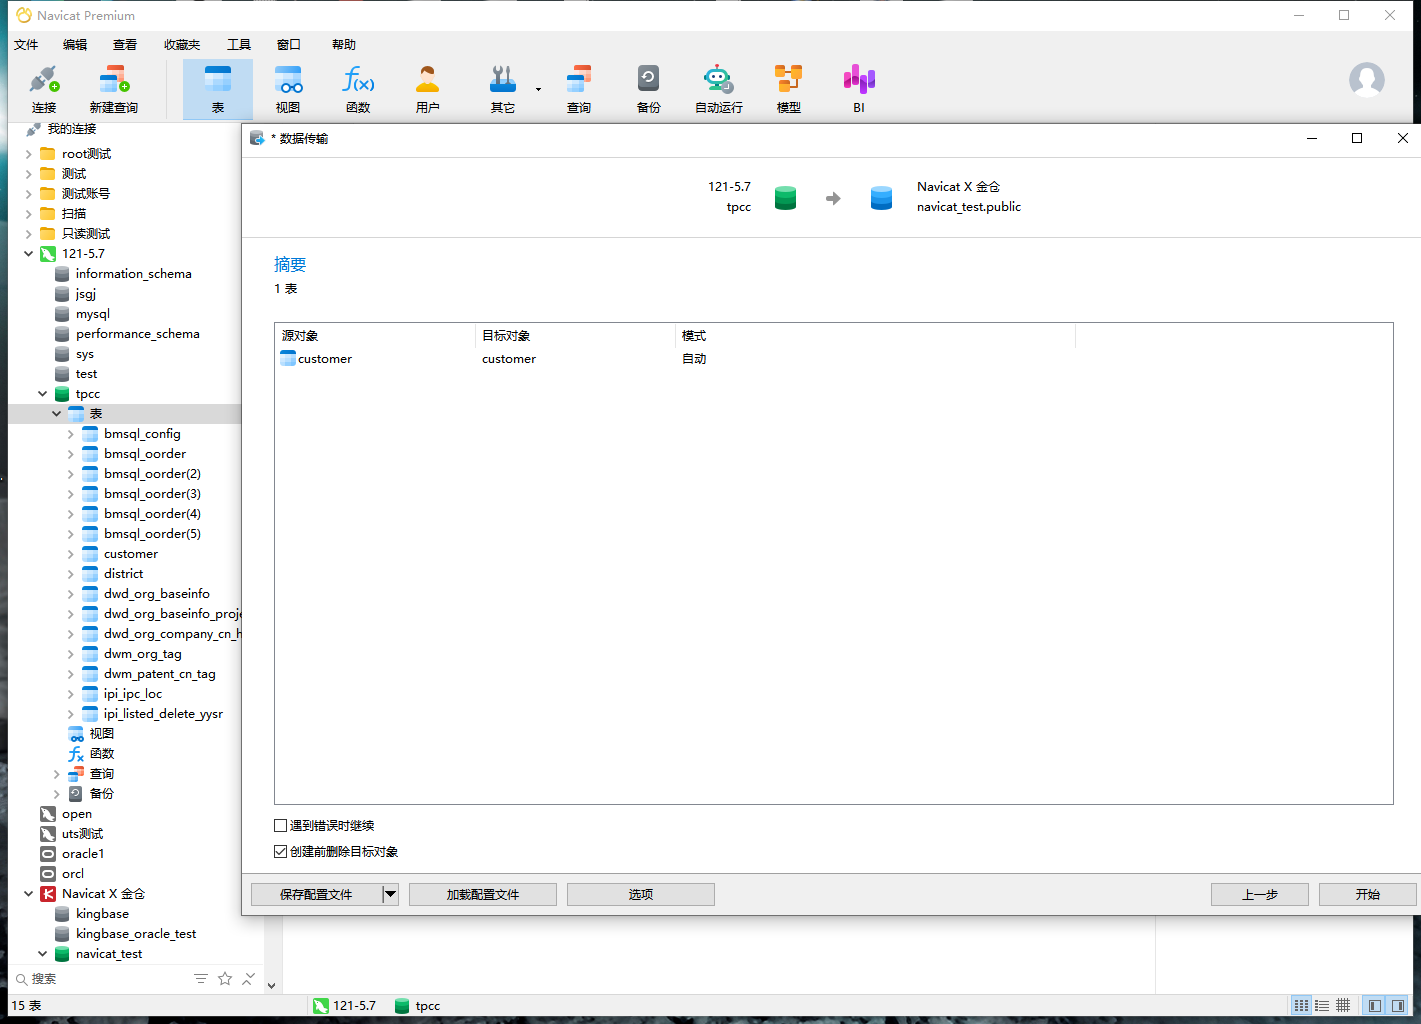This screenshot has height=1024, width=1421.
Task: Select the customer row in summary list
Action: pyautogui.click(x=833, y=359)
